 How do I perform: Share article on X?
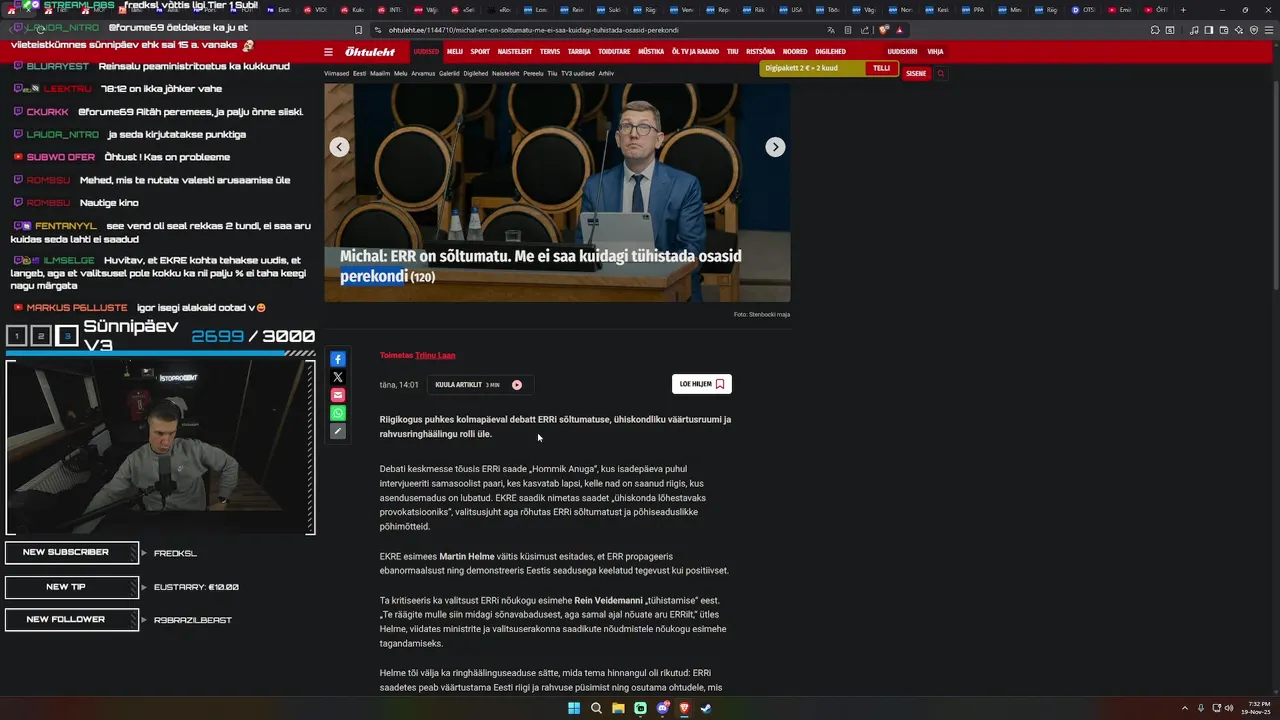click(338, 377)
